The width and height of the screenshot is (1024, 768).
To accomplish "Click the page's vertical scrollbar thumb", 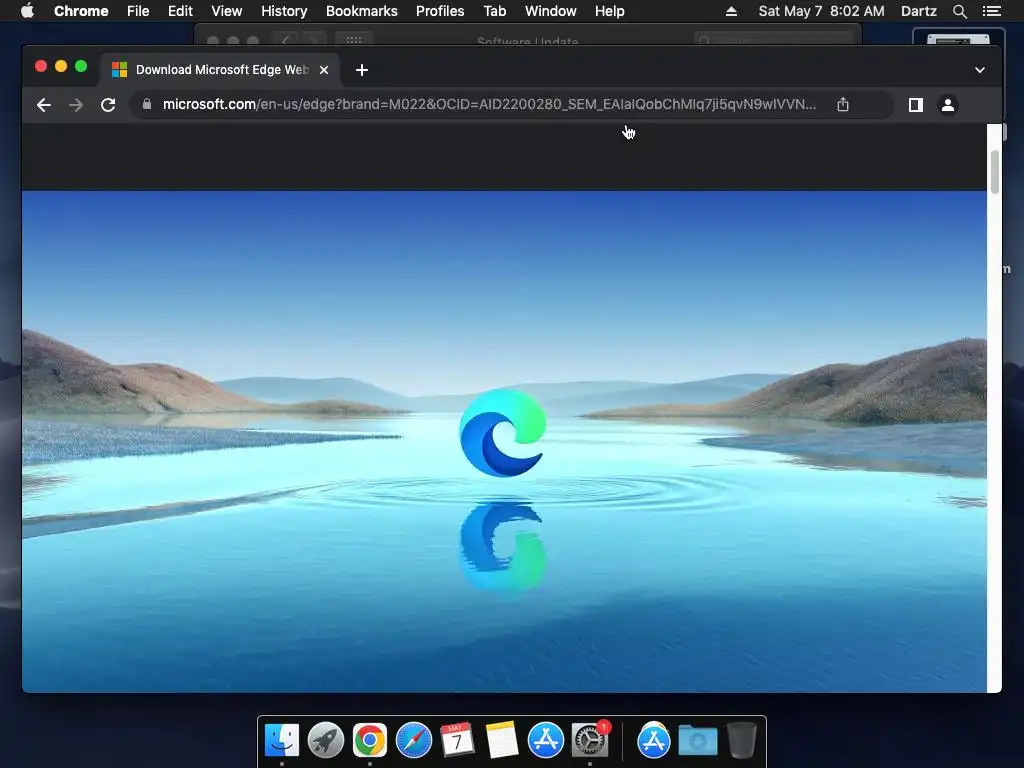I will click(995, 172).
